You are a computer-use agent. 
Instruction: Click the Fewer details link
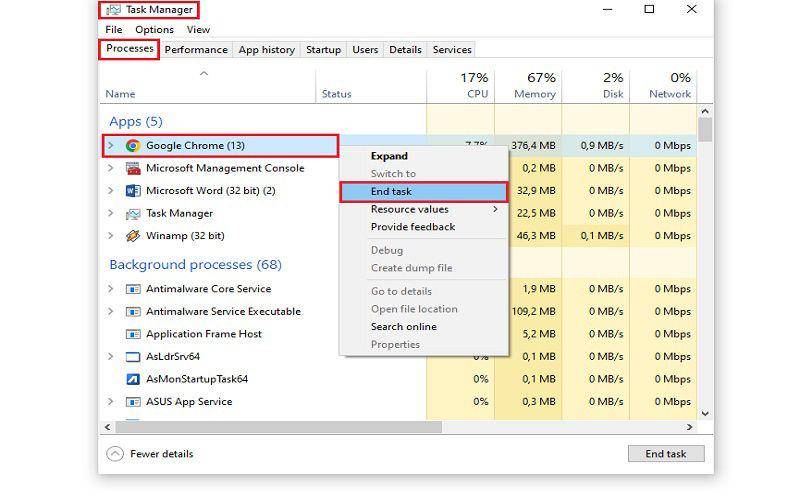pos(161,454)
